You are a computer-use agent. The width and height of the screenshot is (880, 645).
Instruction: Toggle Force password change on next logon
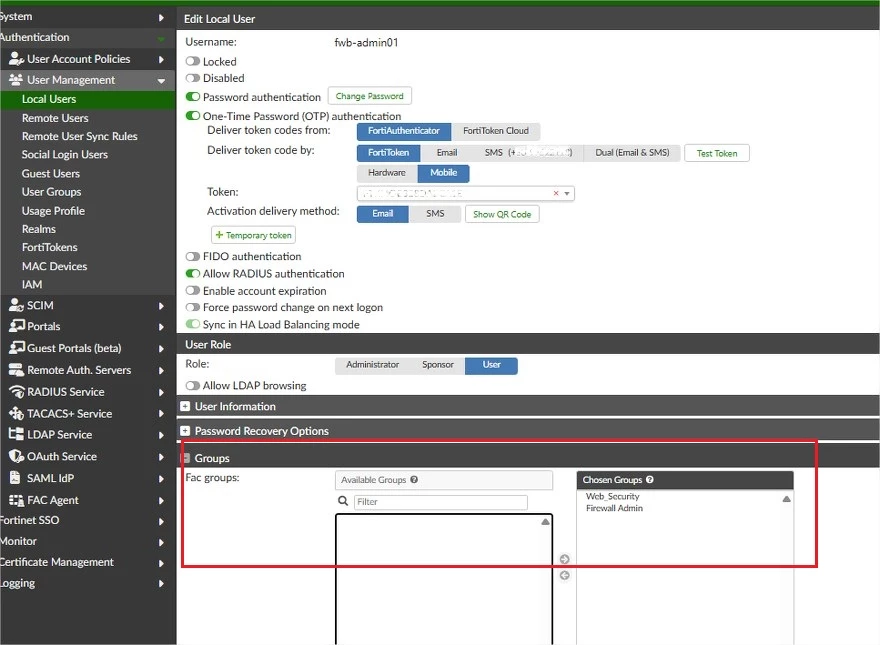[x=192, y=307]
